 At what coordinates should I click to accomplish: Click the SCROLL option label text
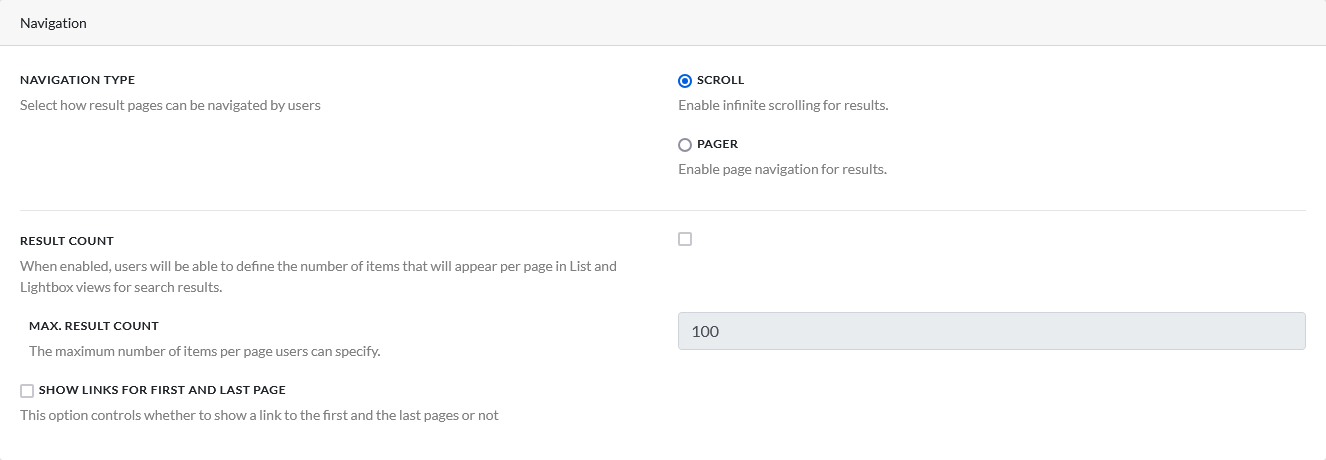pos(720,80)
